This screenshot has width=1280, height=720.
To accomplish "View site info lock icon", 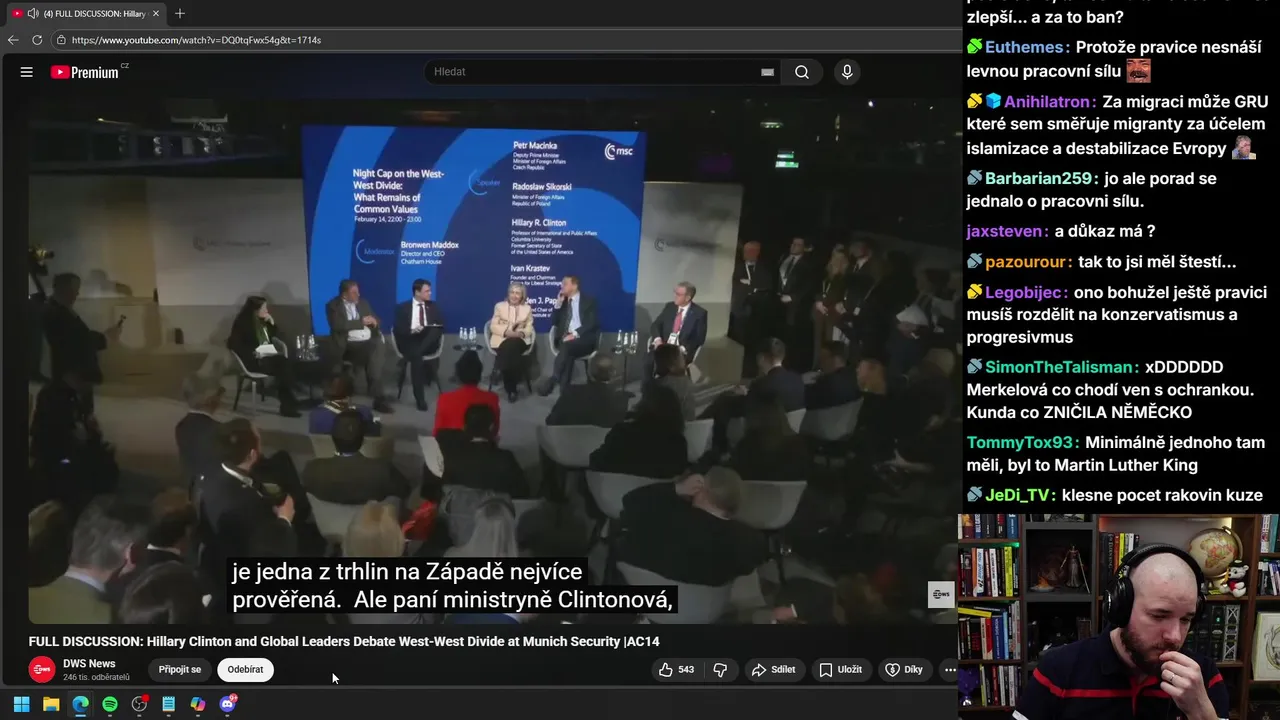I will pos(61,40).
